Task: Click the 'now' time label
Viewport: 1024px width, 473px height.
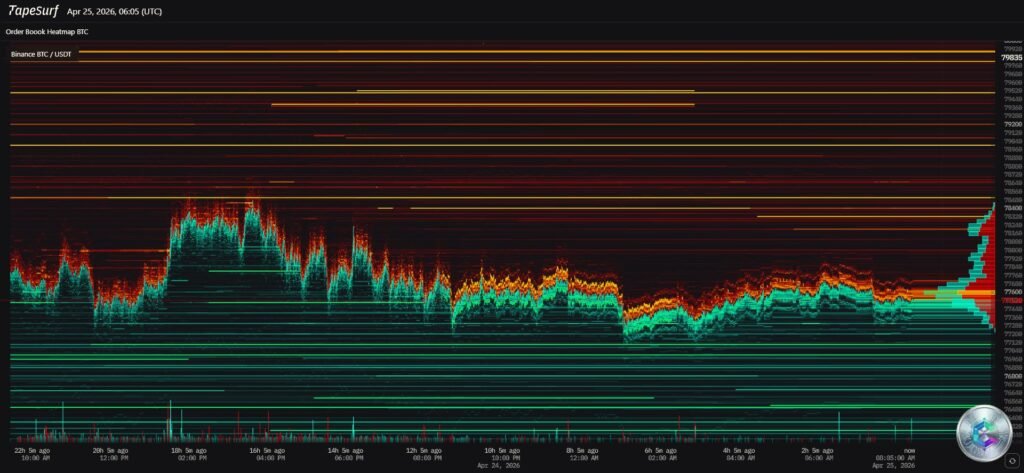Action: [x=910, y=451]
